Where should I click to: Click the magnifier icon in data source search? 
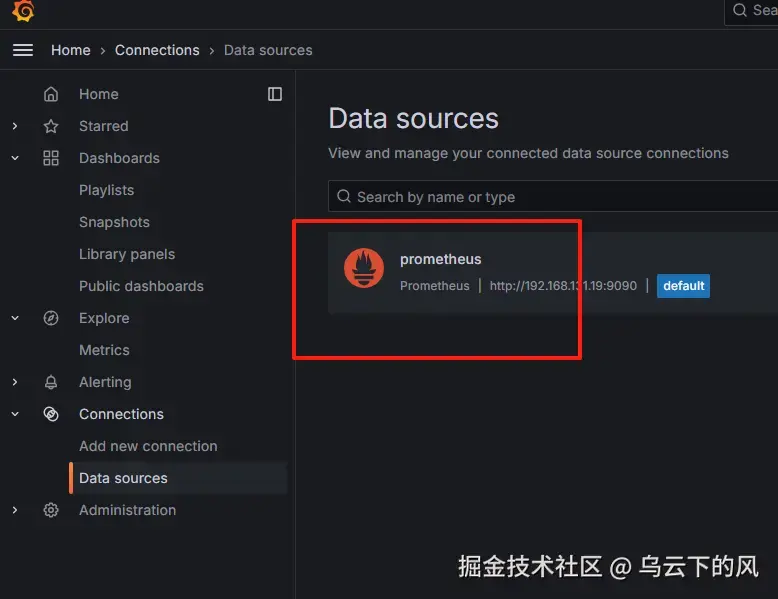coord(344,197)
